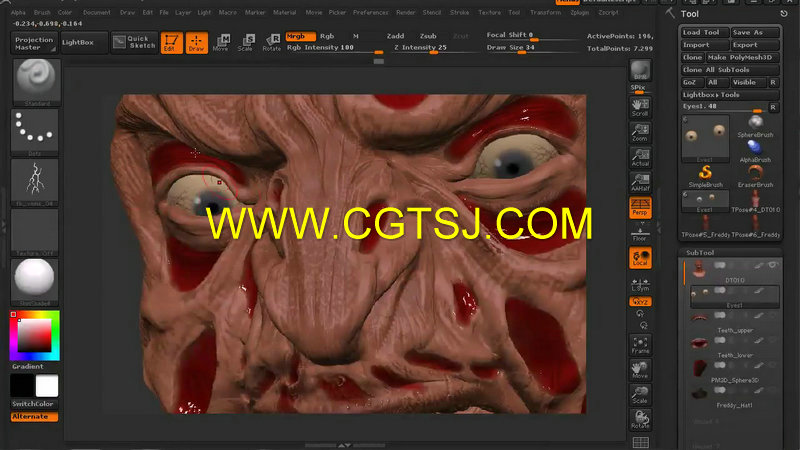Click the BPR render button
Image resolution: width=800 pixels, height=450 pixels.
(640, 70)
